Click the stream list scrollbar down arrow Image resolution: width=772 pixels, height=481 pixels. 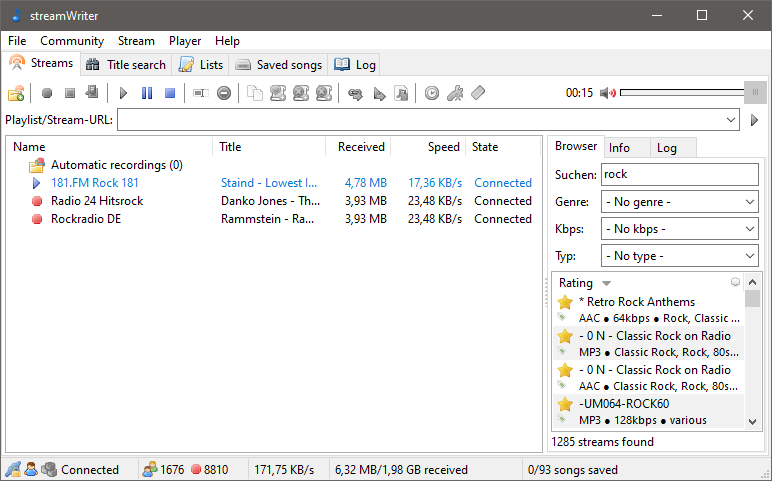point(752,421)
